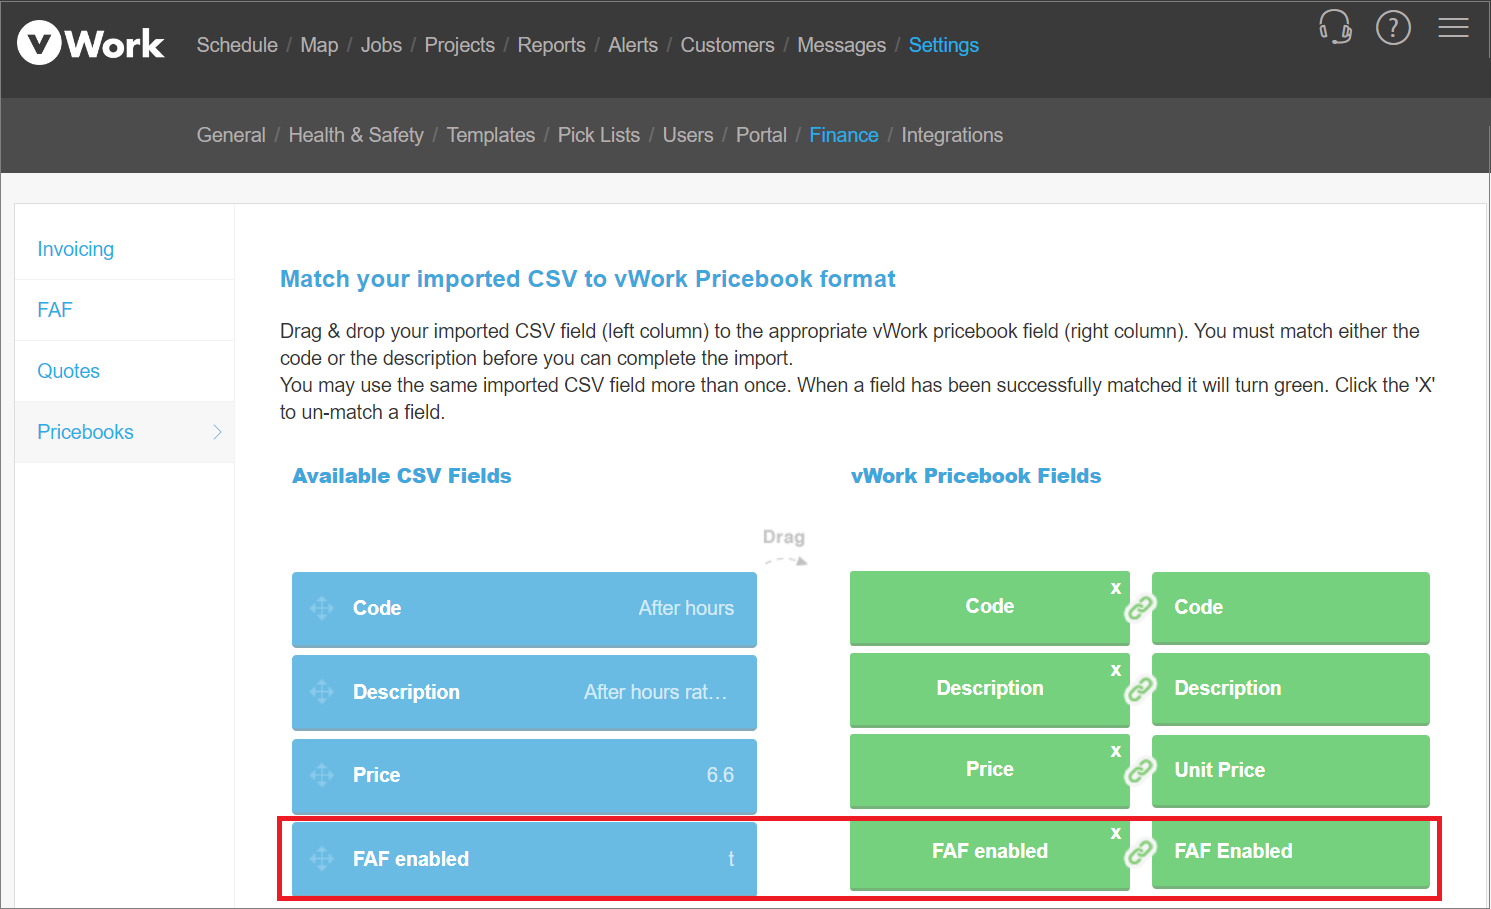Select the Finance tab
Image resolution: width=1491 pixels, height=909 pixels.
pos(843,135)
